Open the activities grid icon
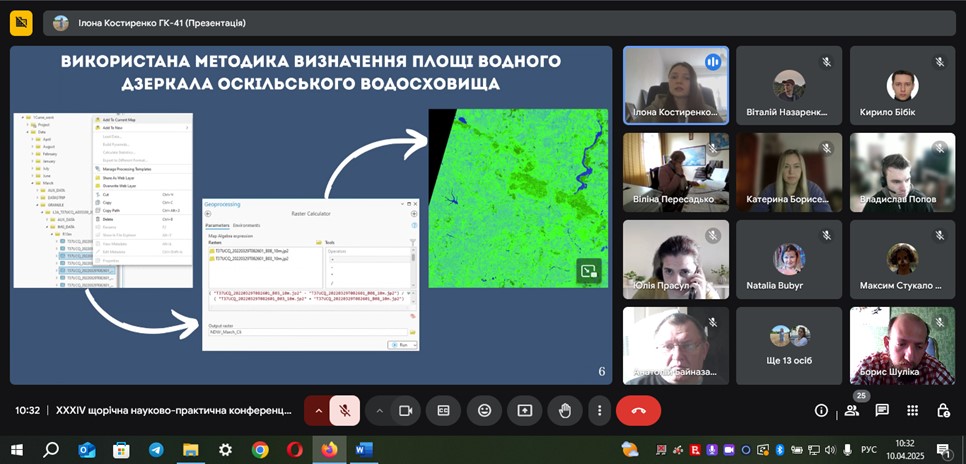 912,410
